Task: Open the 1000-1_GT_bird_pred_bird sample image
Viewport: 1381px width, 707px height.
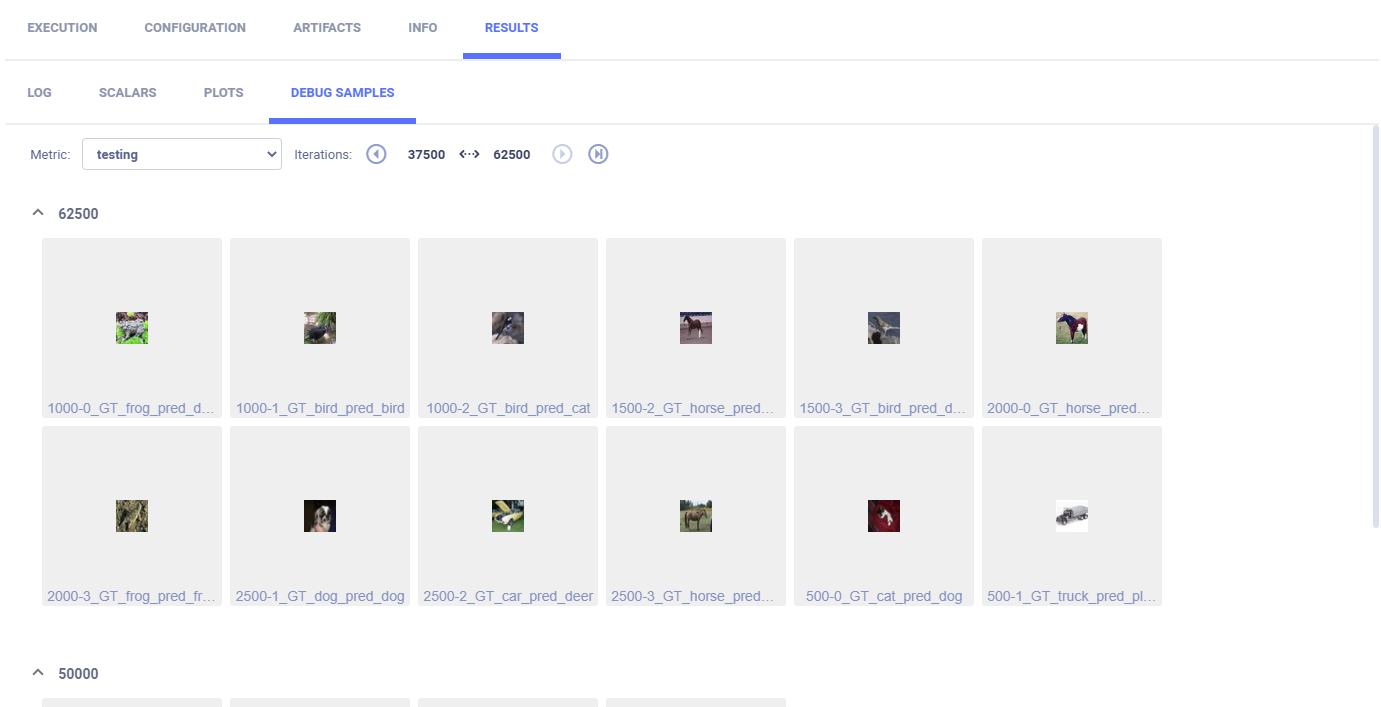Action: (320, 328)
